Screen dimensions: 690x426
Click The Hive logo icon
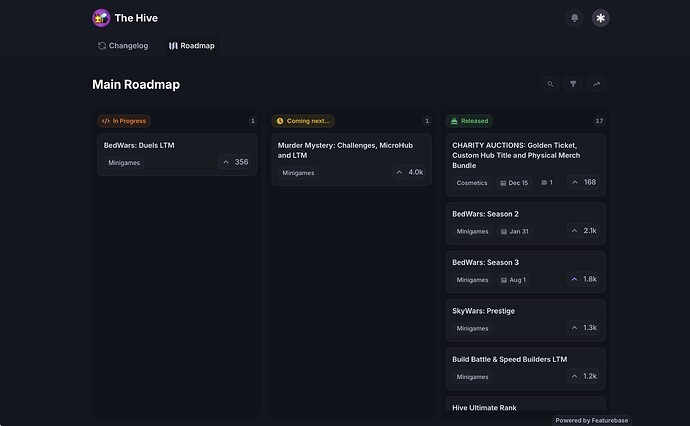[x=101, y=18]
